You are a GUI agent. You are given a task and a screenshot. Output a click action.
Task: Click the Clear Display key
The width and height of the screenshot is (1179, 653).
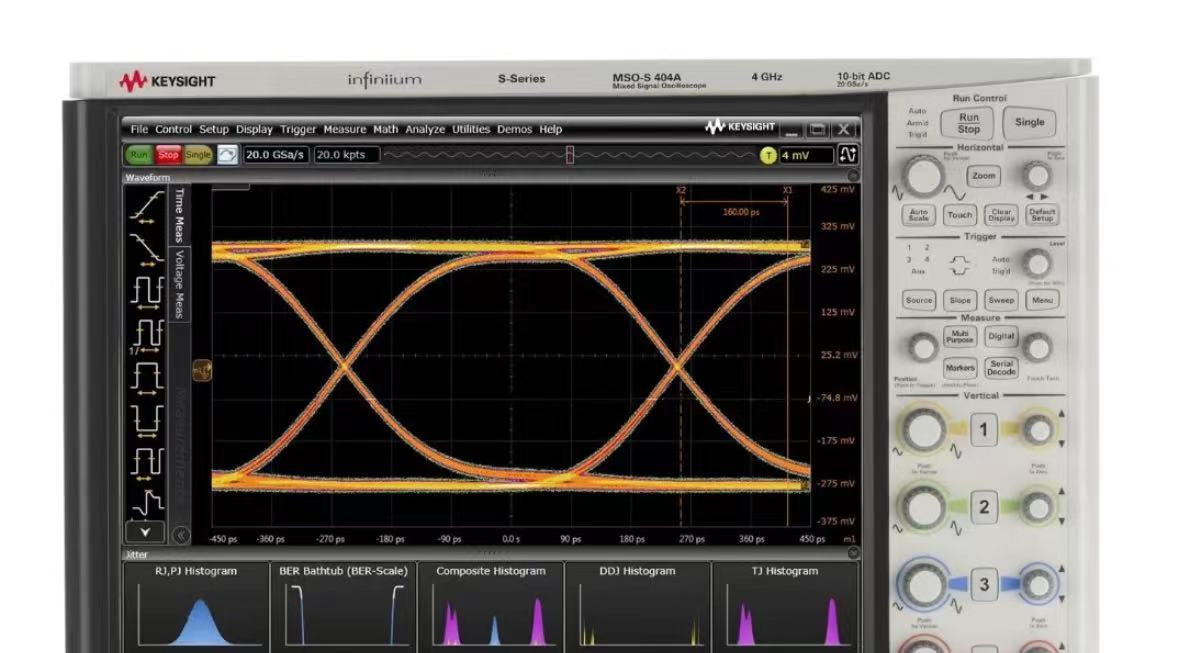[x=1001, y=215]
